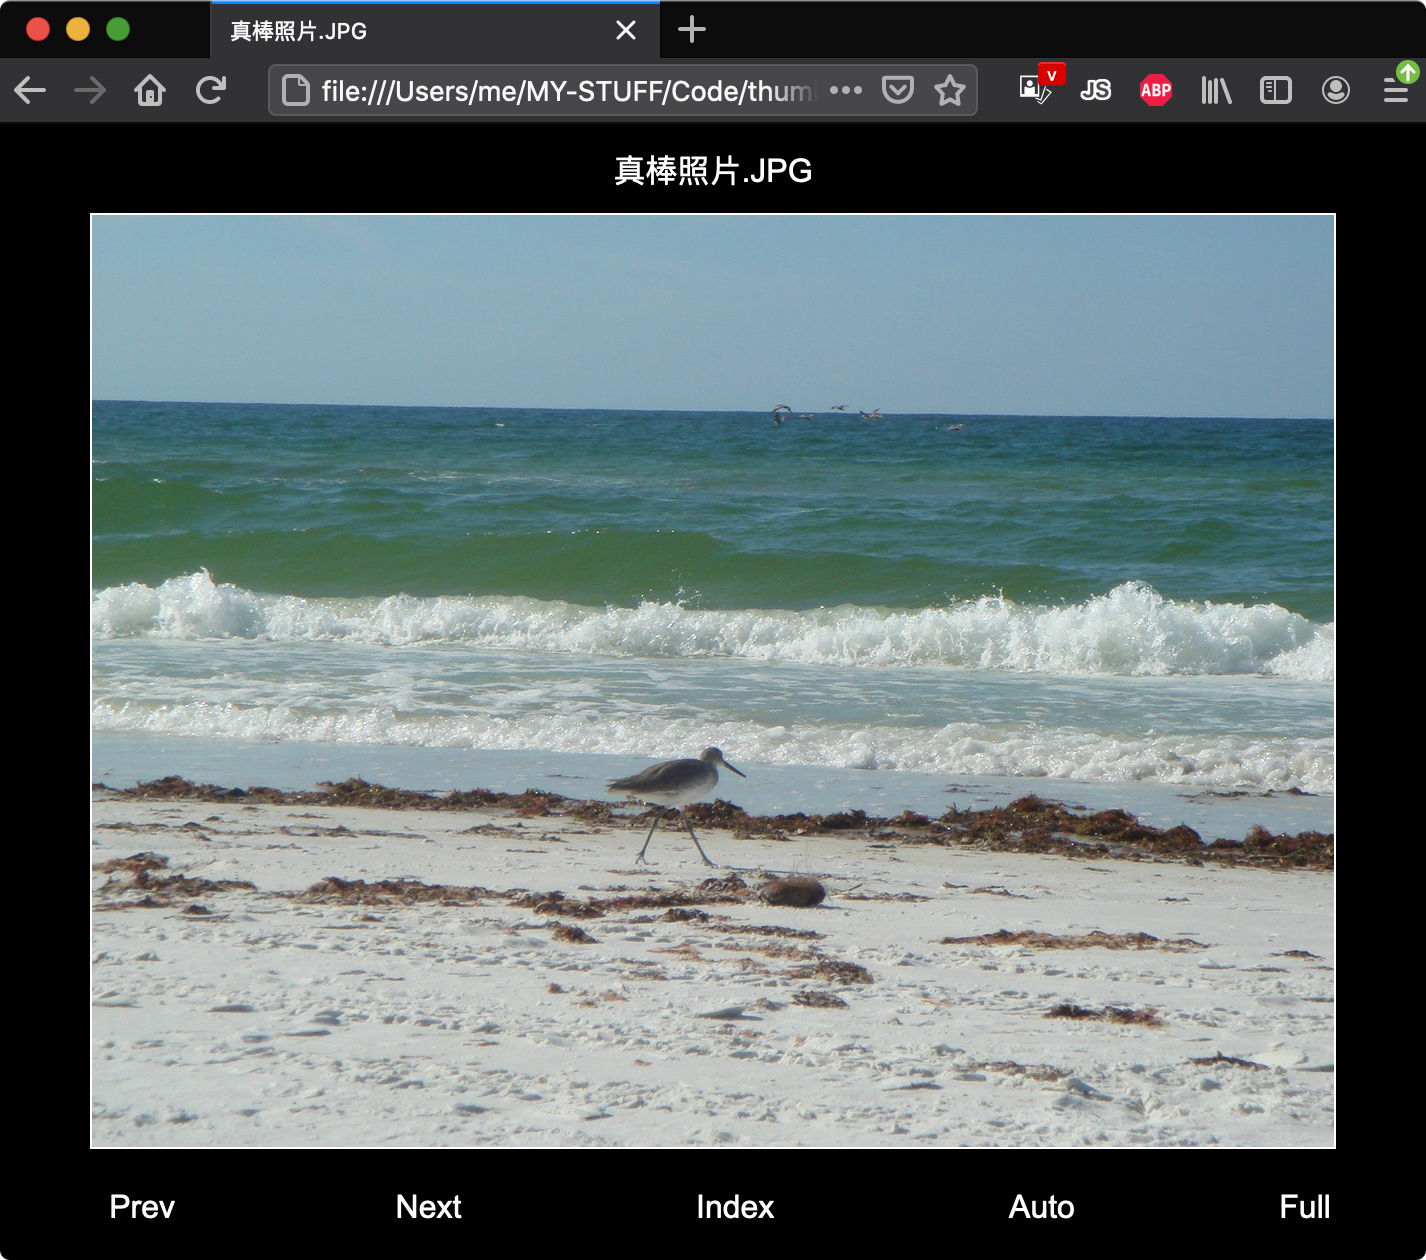This screenshot has height=1260, width=1426.
Task: Select the 真棒照片.JPG browser tab
Action: click(400, 31)
